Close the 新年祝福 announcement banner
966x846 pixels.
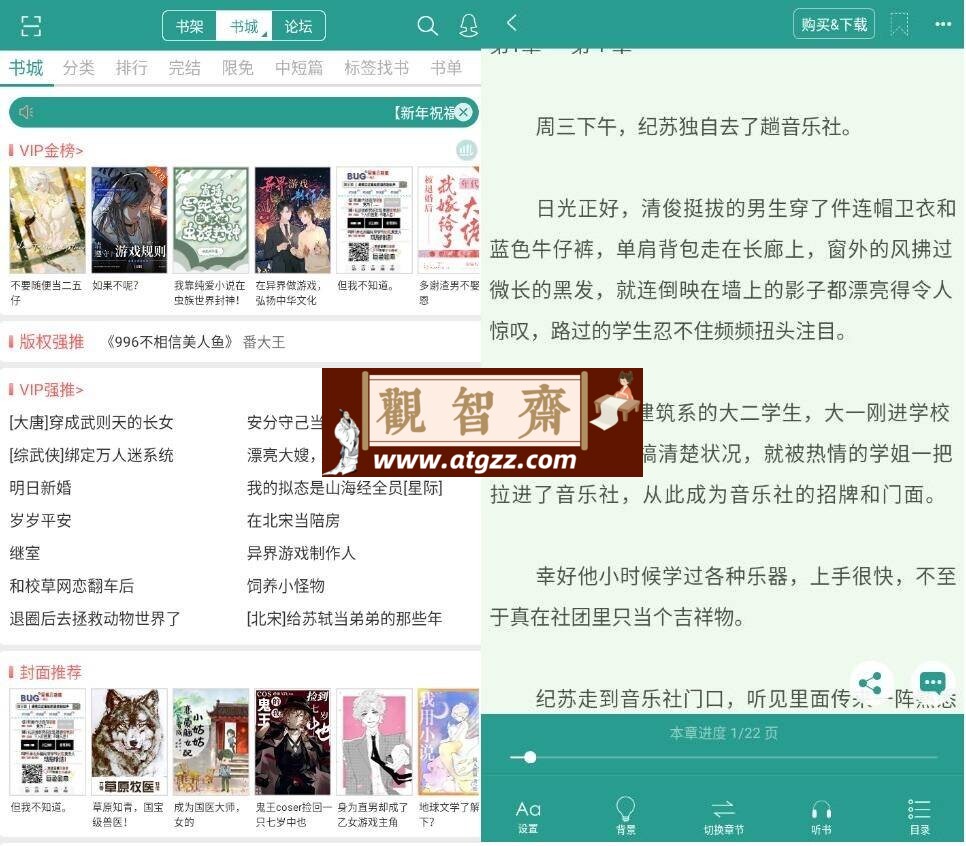coord(464,112)
